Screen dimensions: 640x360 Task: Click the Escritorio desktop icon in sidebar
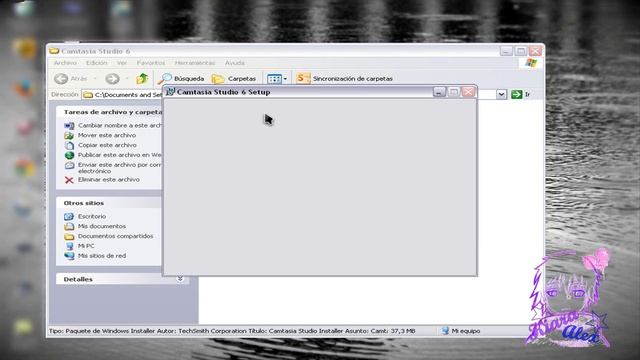tap(69, 216)
